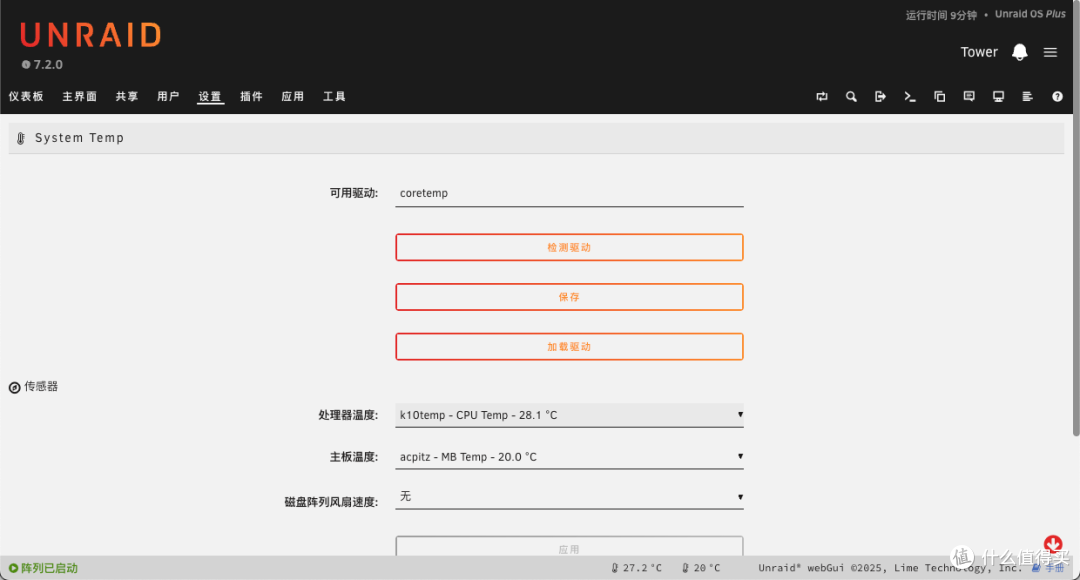Click the 阵列已启动 status text
Image resolution: width=1080 pixels, height=580 pixels.
[50, 568]
